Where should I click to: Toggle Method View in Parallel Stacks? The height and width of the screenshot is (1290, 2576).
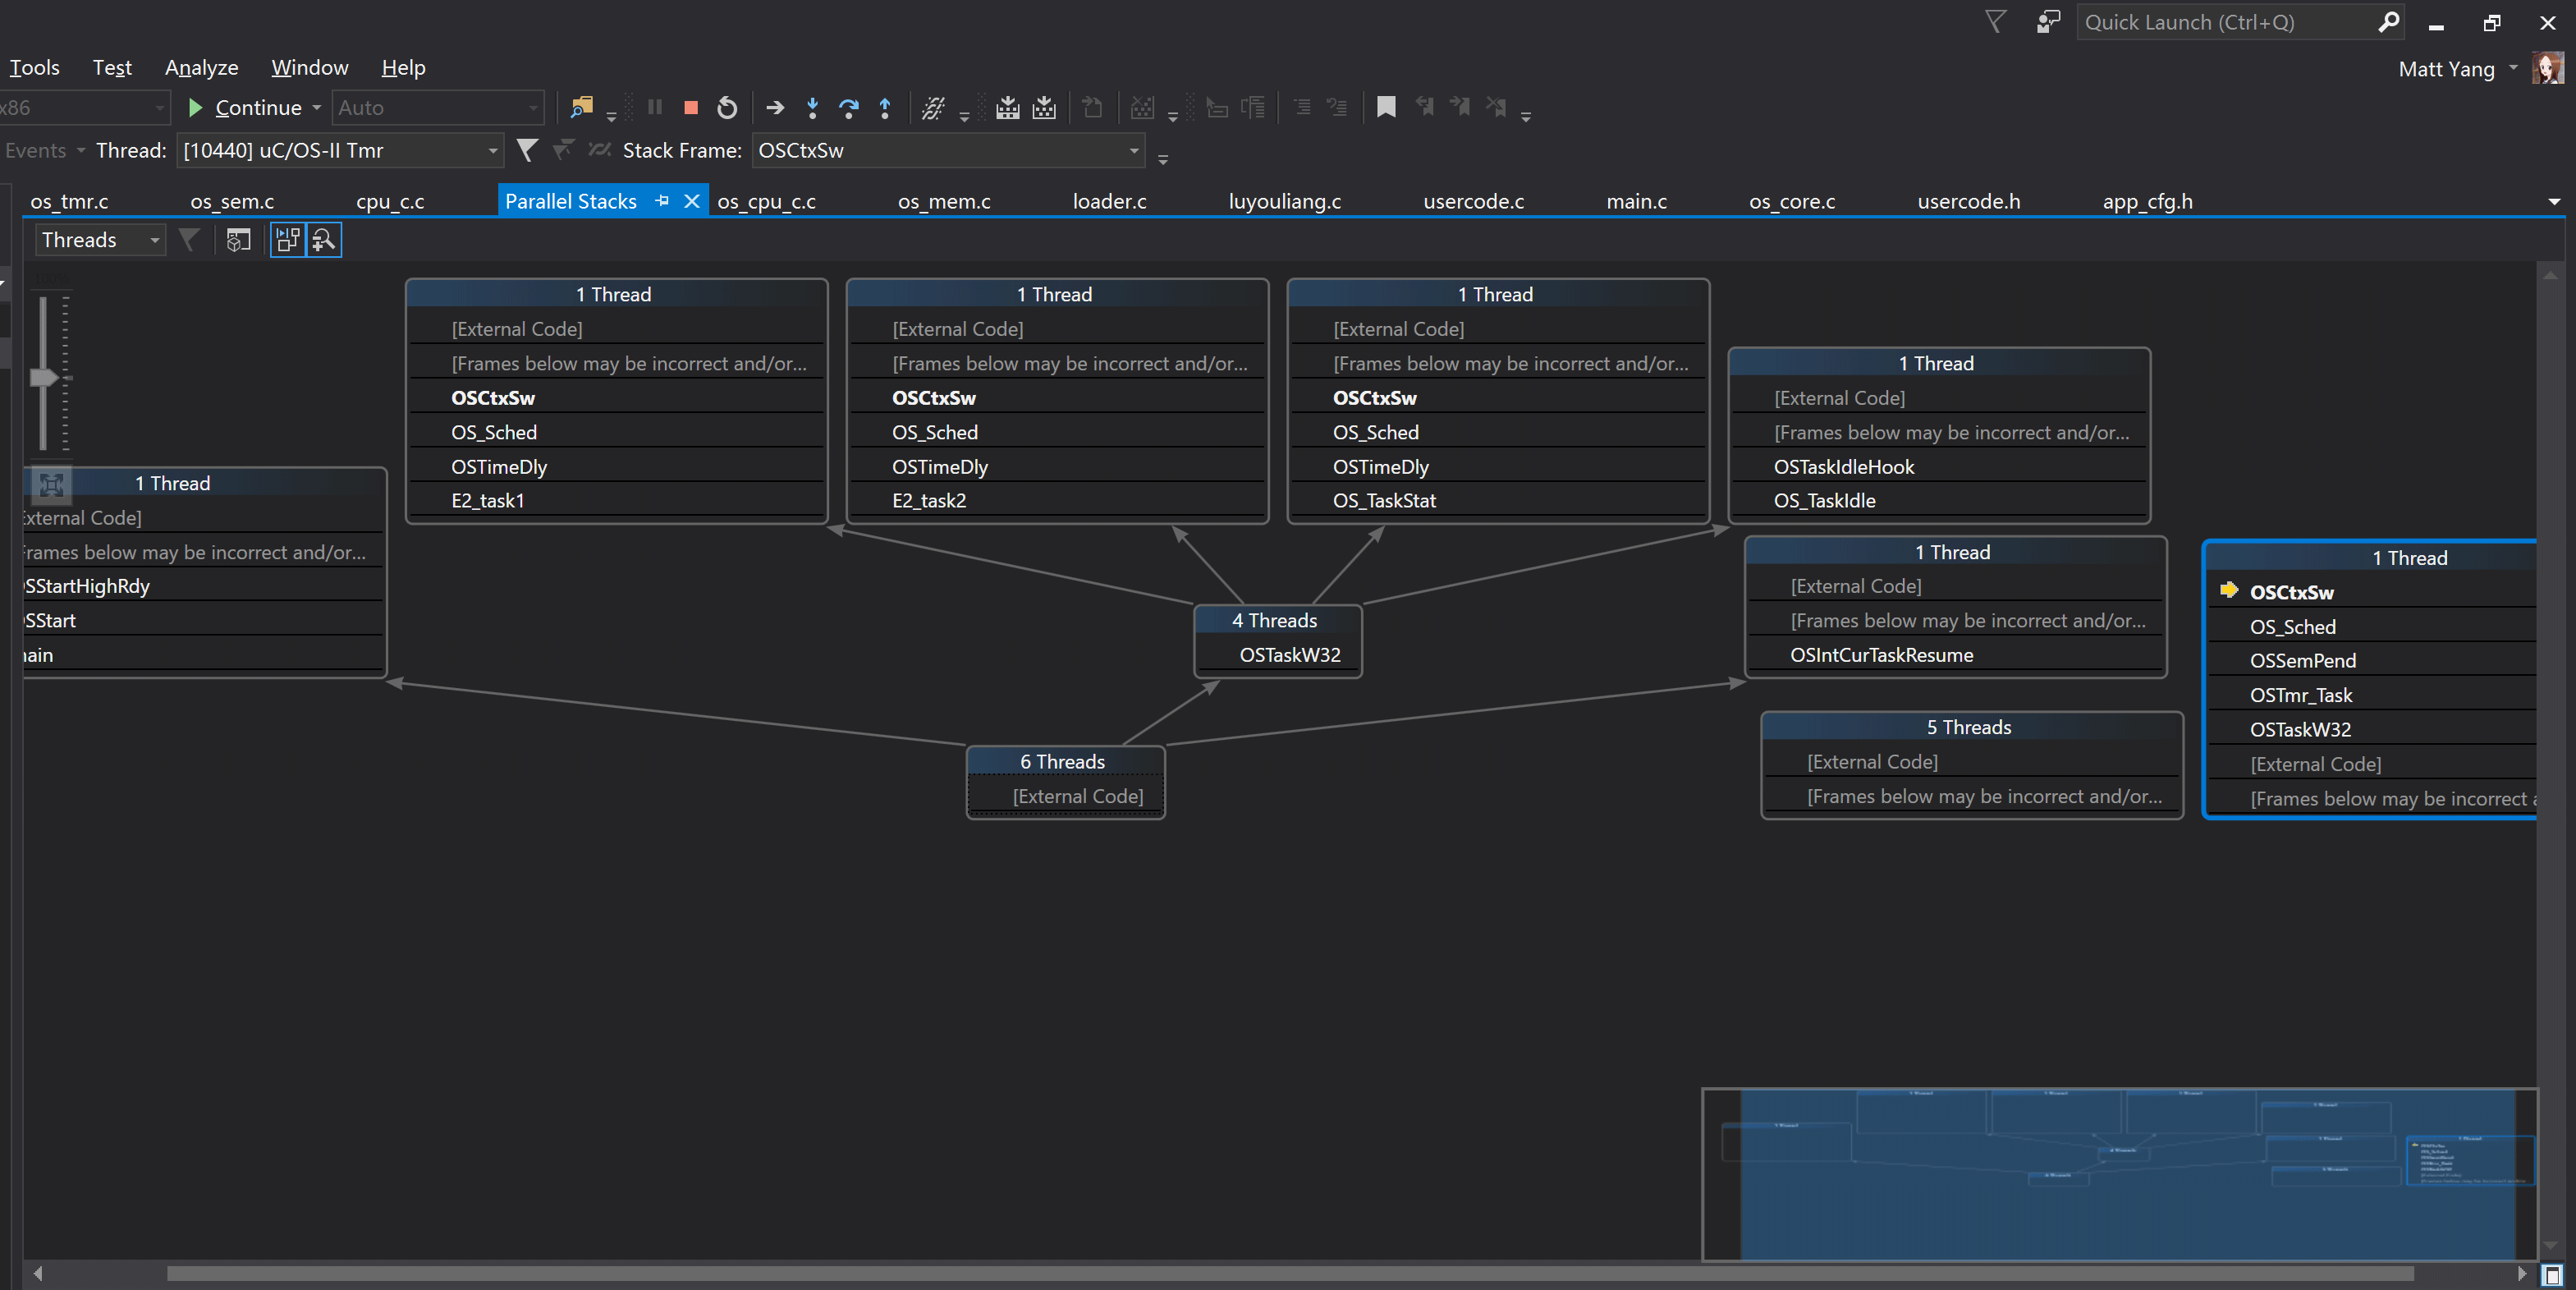[x=238, y=240]
